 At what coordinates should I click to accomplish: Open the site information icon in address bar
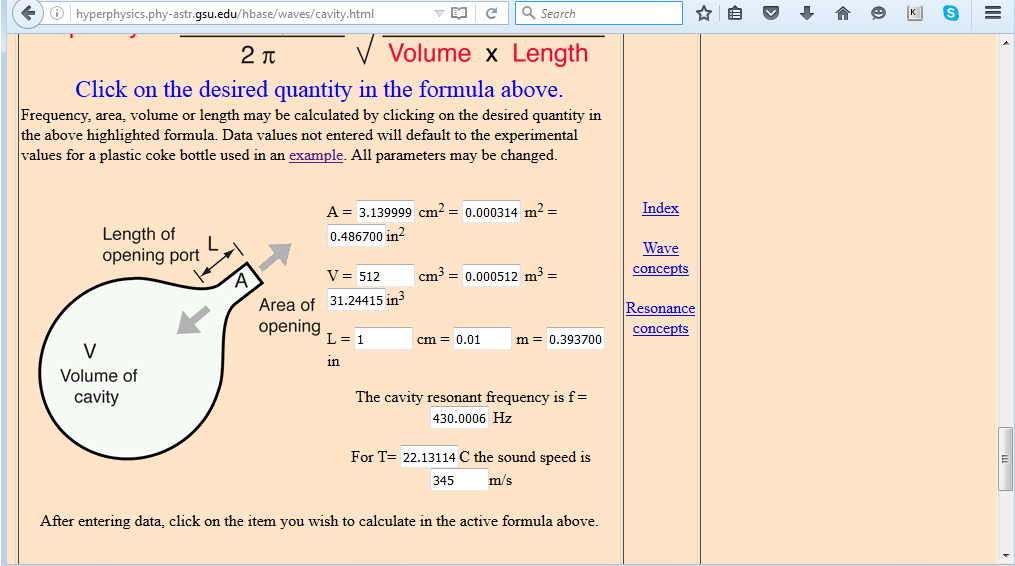point(57,14)
